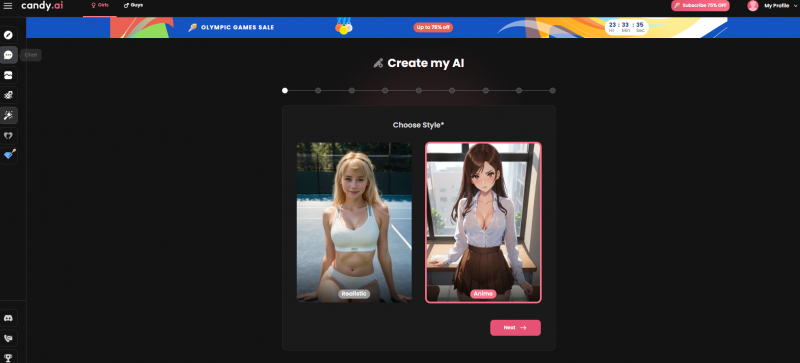Click the Create my AI heading
This screenshot has width=800, height=363.
pyautogui.click(x=426, y=63)
